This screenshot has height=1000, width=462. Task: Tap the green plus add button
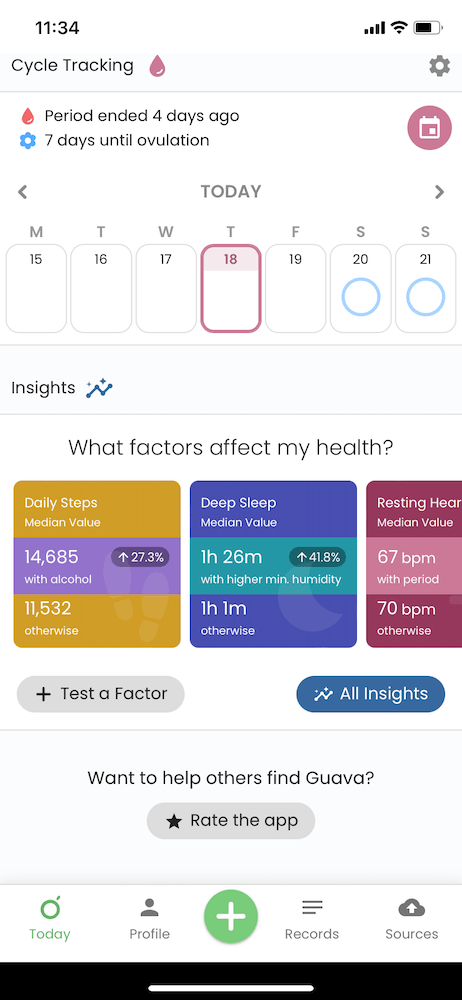pos(231,916)
